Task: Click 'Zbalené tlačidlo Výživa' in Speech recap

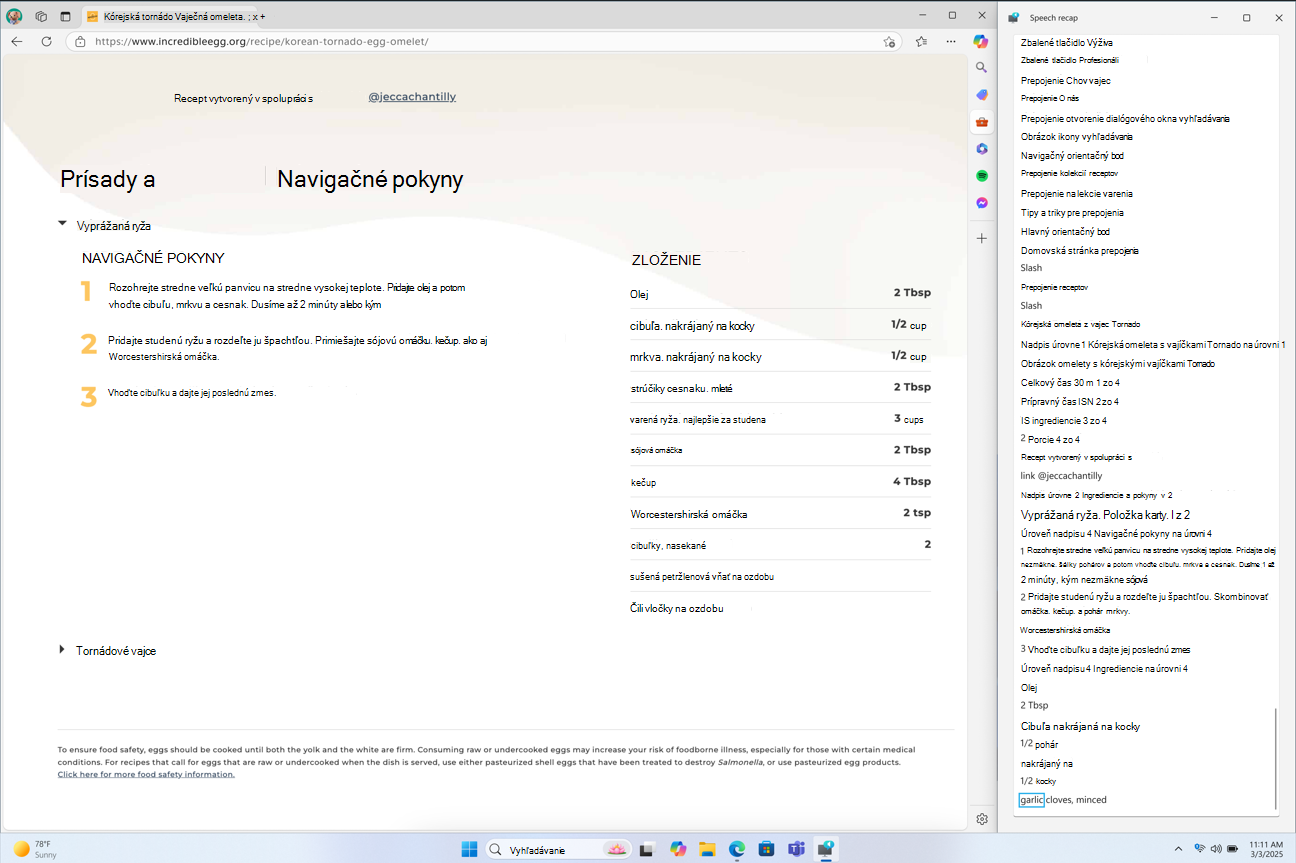Action: pyautogui.click(x=1066, y=43)
